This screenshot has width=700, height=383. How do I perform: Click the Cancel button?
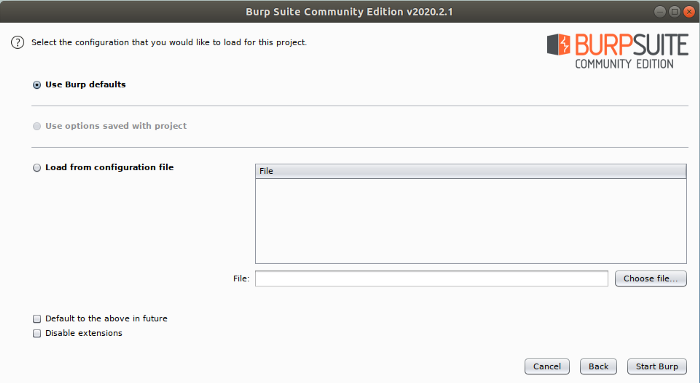[x=547, y=366]
